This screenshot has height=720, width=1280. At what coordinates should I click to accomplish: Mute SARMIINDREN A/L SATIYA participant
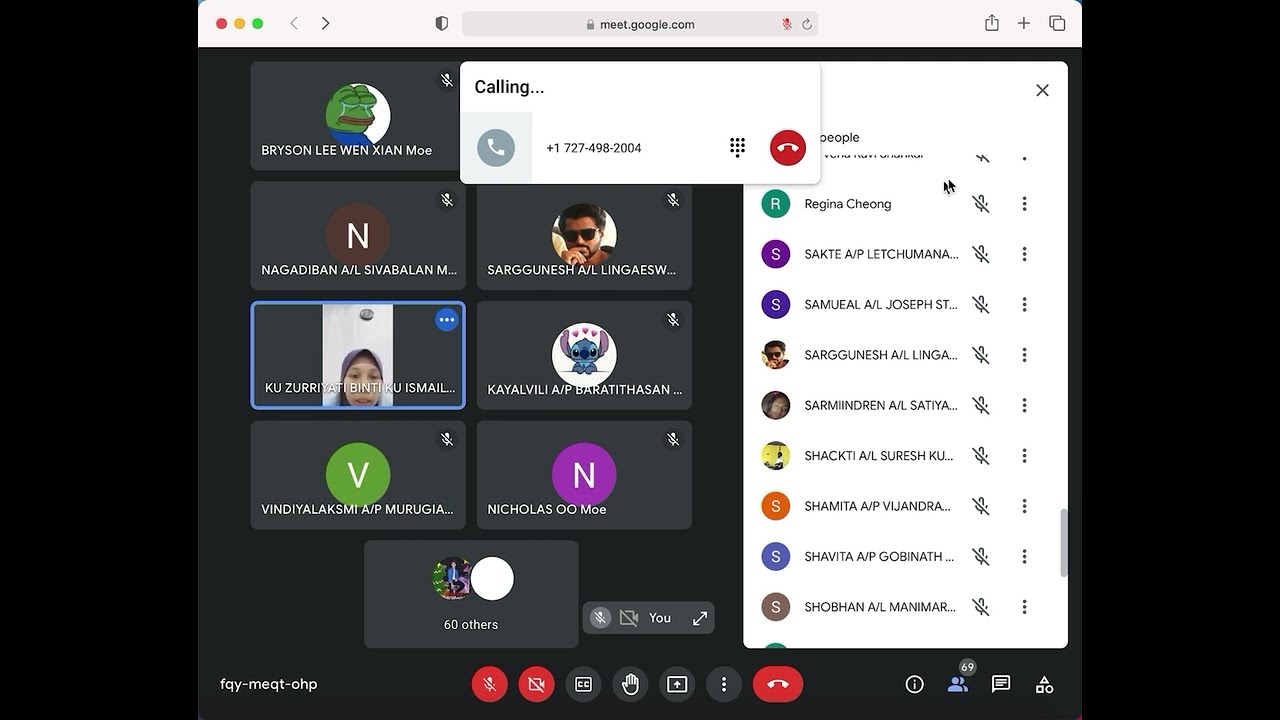pos(981,405)
